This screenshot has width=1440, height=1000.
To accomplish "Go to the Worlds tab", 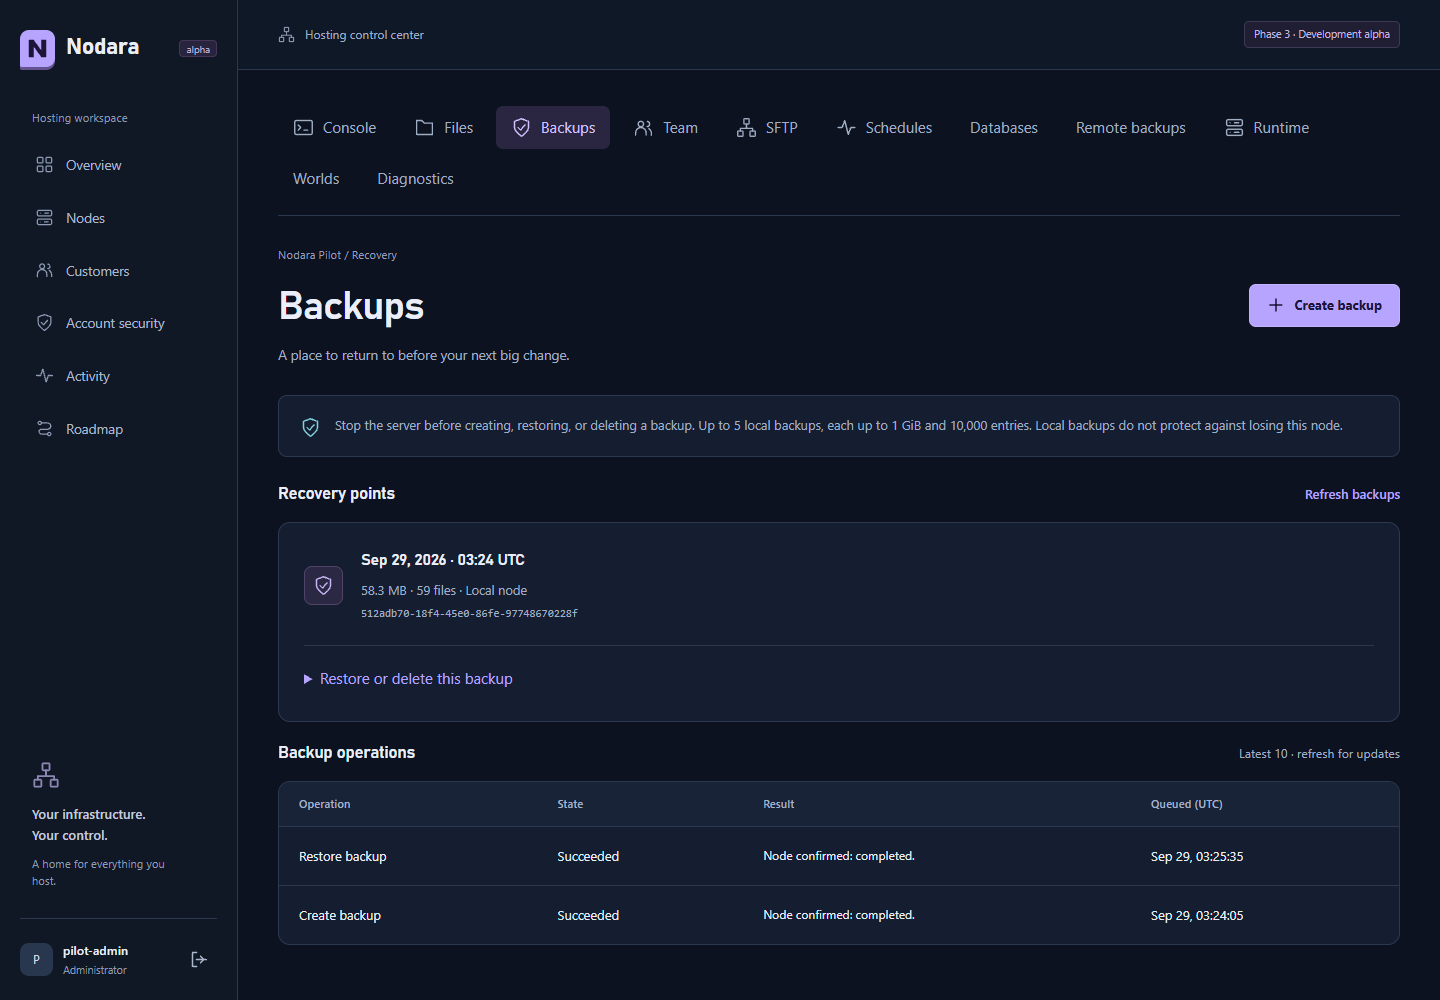I will (316, 179).
